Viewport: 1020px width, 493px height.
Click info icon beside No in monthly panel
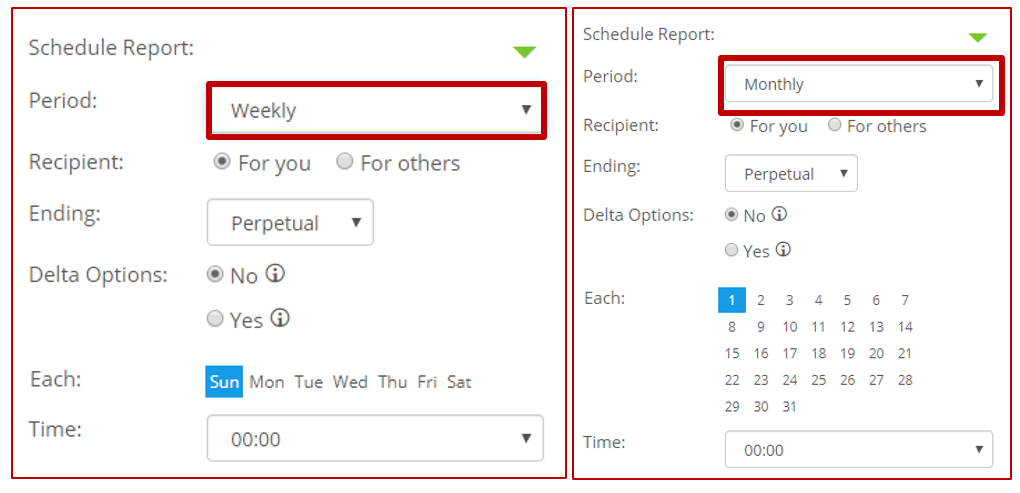point(779,214)
